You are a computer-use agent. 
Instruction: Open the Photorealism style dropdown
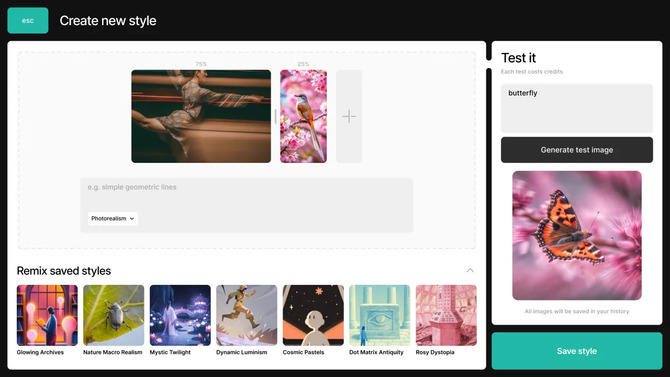[x=113, y=218]
